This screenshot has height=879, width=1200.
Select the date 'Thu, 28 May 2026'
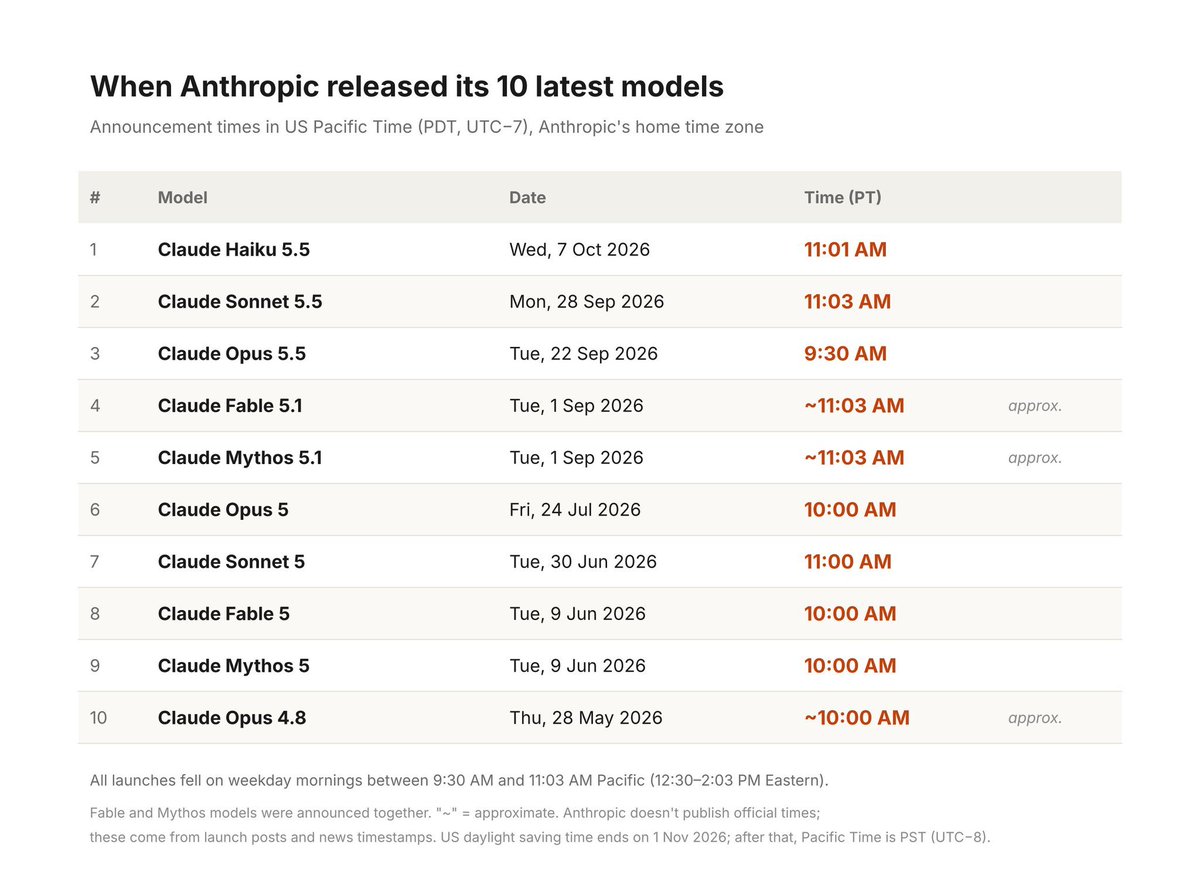coord(586,717)
